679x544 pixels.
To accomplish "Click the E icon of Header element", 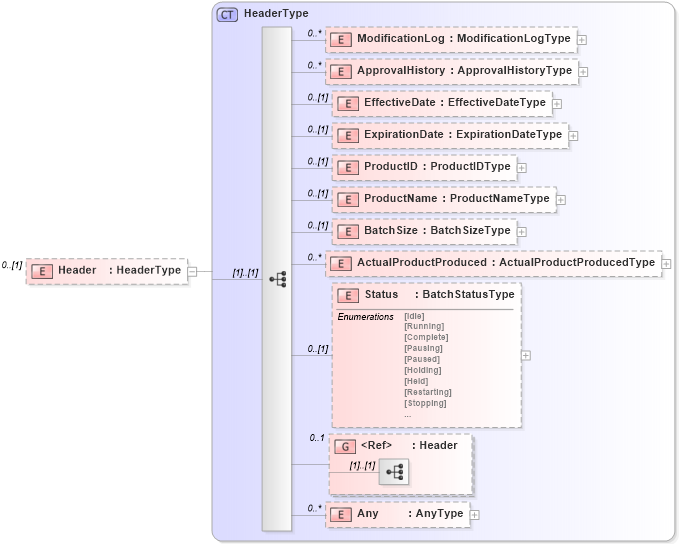I will (x=42, y=271).
